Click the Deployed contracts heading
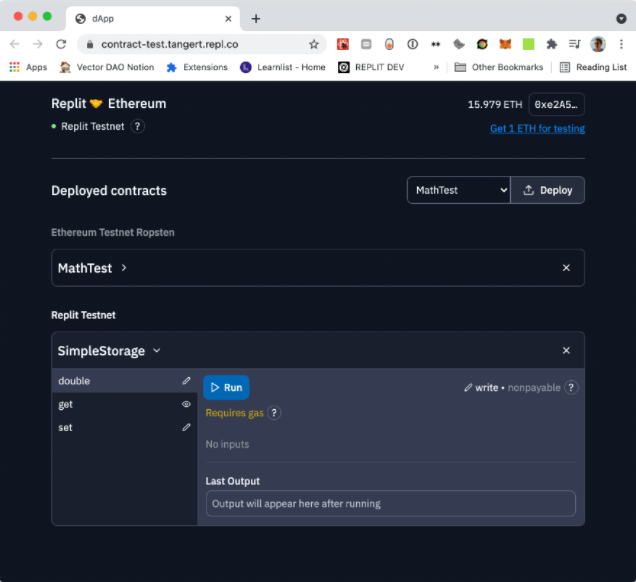 click(109, 191)
